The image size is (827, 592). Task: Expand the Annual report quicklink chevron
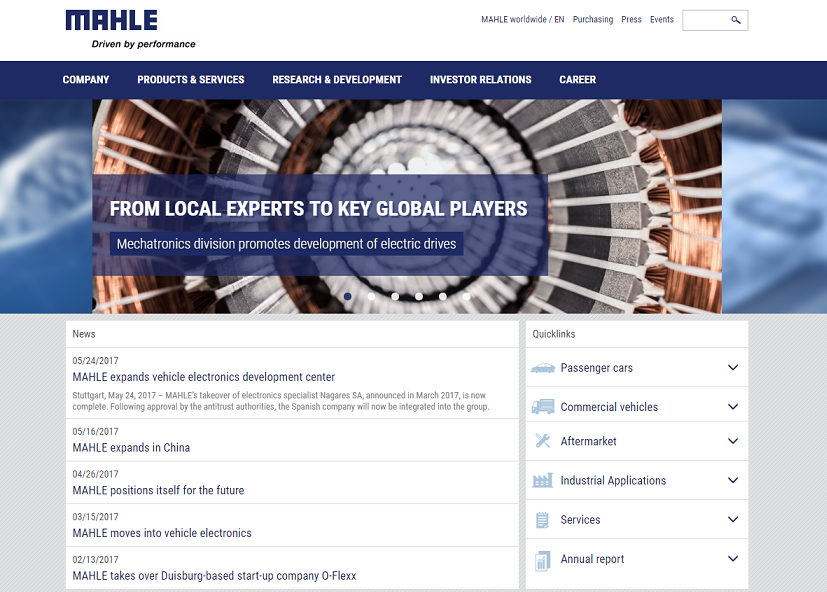pos(733,558)
